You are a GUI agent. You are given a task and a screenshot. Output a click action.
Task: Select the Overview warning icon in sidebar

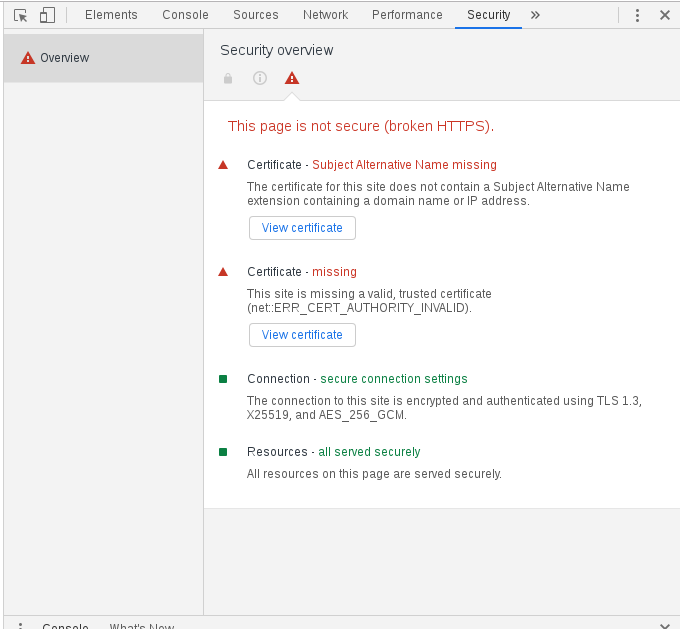[x=28, y=58]
